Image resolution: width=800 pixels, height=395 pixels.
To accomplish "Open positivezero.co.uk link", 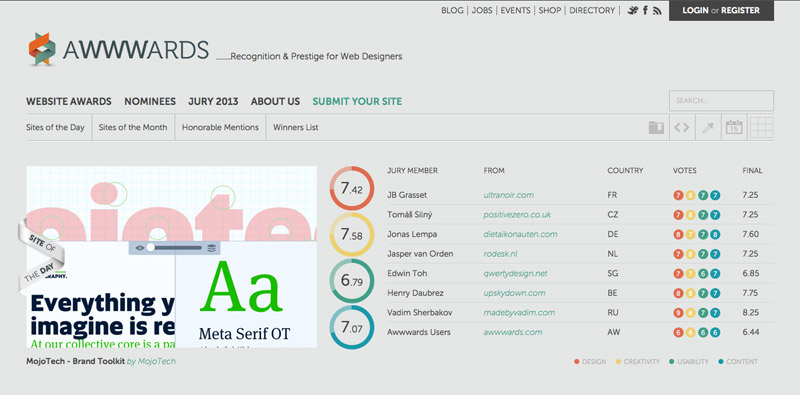I will pyautogui.click(x=517, y=215).
